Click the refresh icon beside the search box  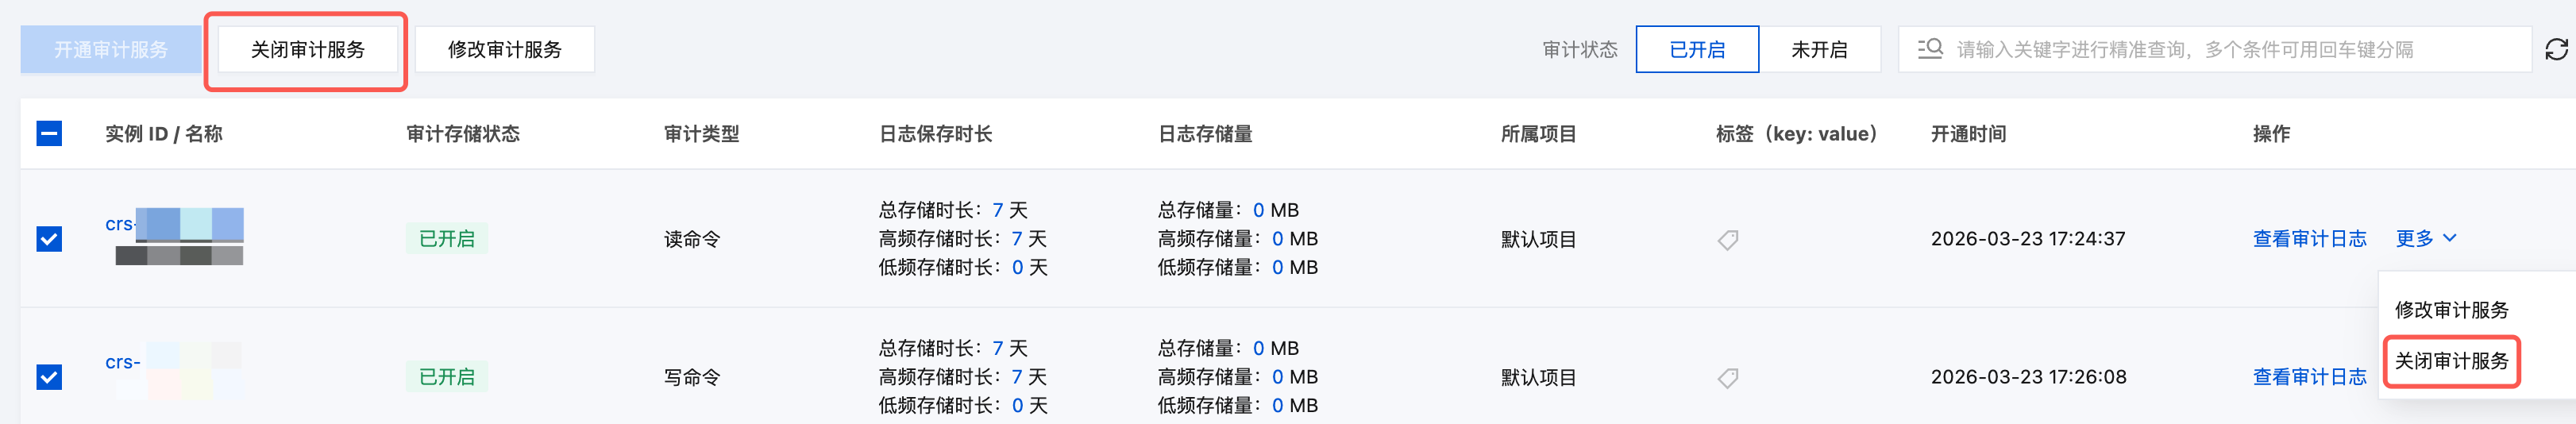tap(2556, 50)
